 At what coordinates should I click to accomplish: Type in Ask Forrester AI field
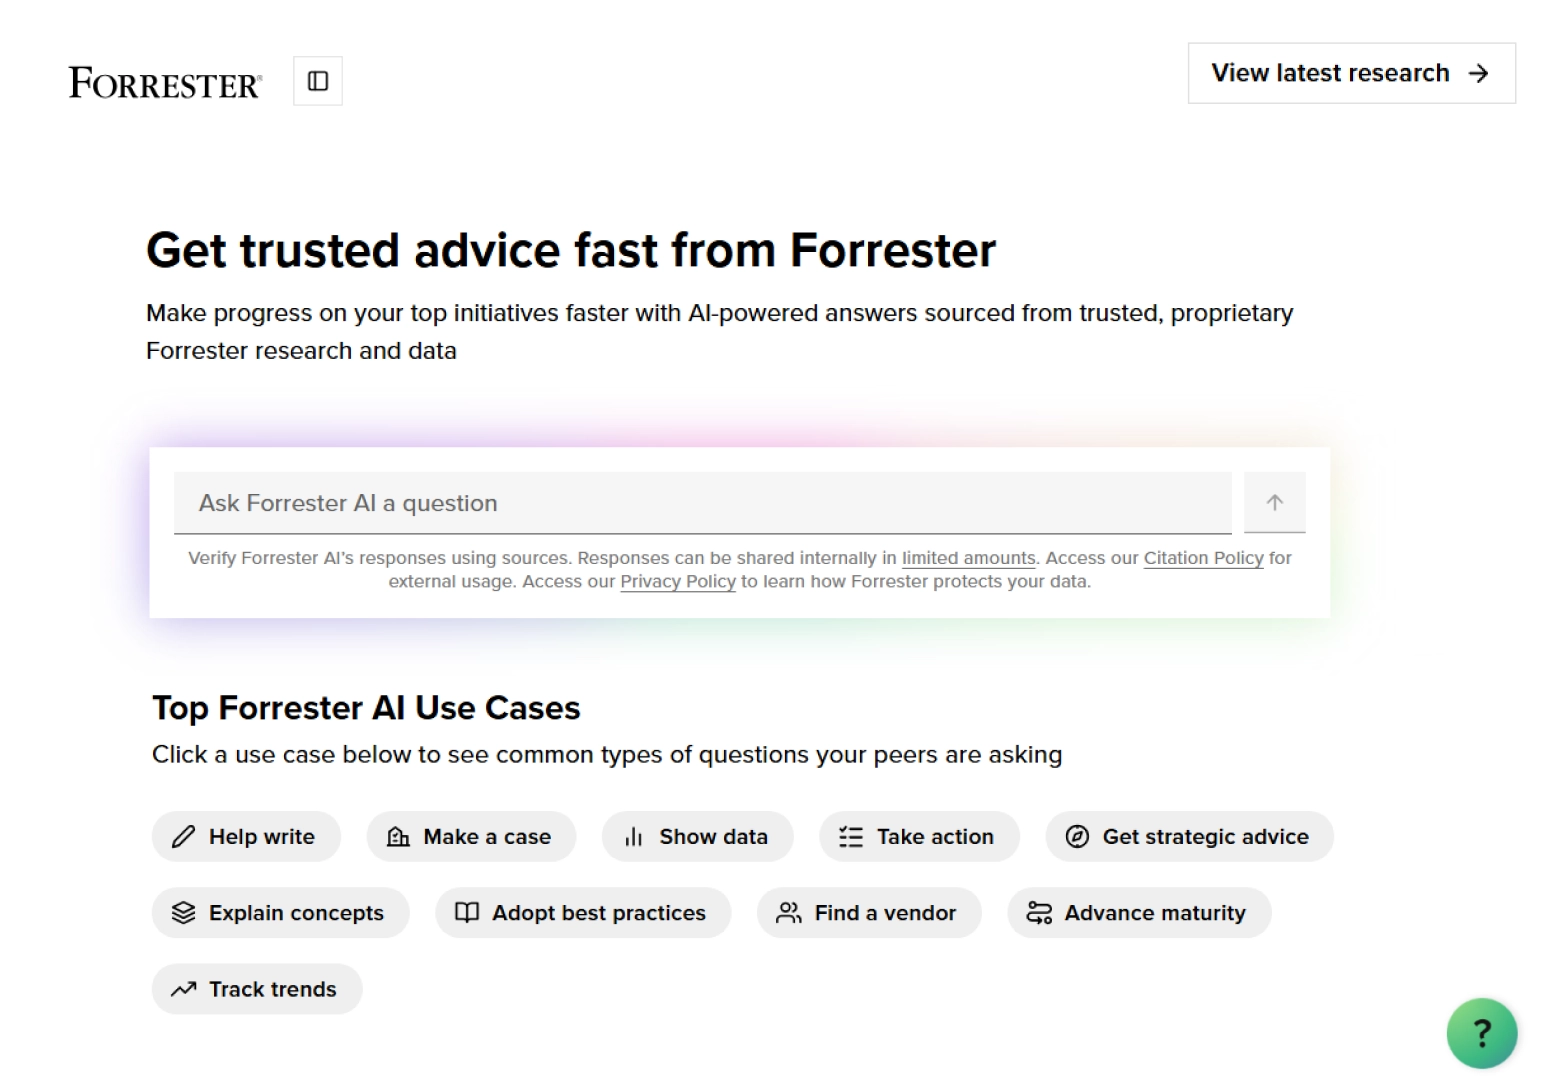pos(702,503)
